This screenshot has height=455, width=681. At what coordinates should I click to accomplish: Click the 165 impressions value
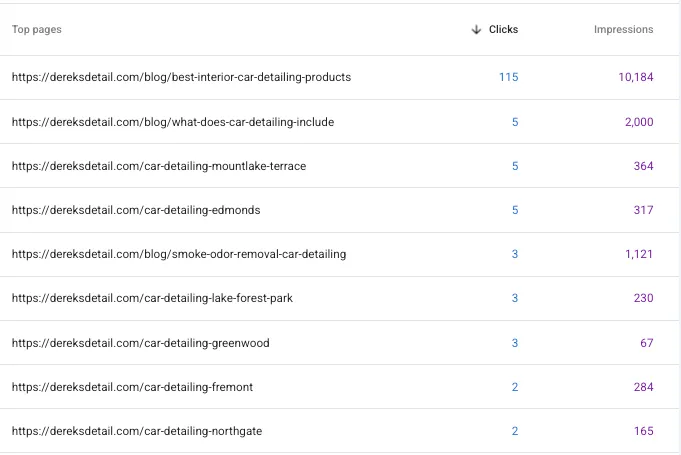(643, 431)
